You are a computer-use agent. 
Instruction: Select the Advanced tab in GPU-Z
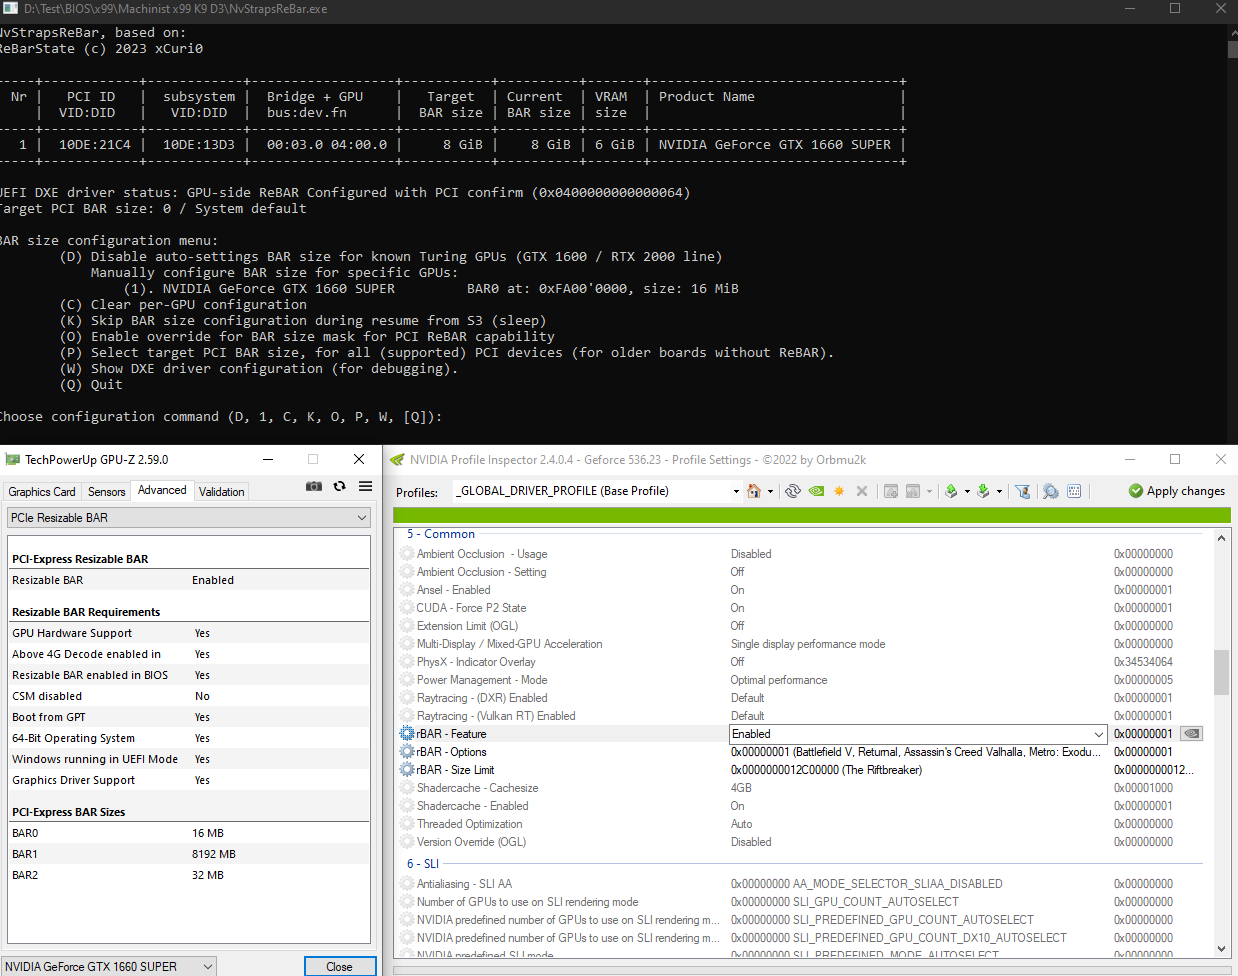click(x=162, y=490)
